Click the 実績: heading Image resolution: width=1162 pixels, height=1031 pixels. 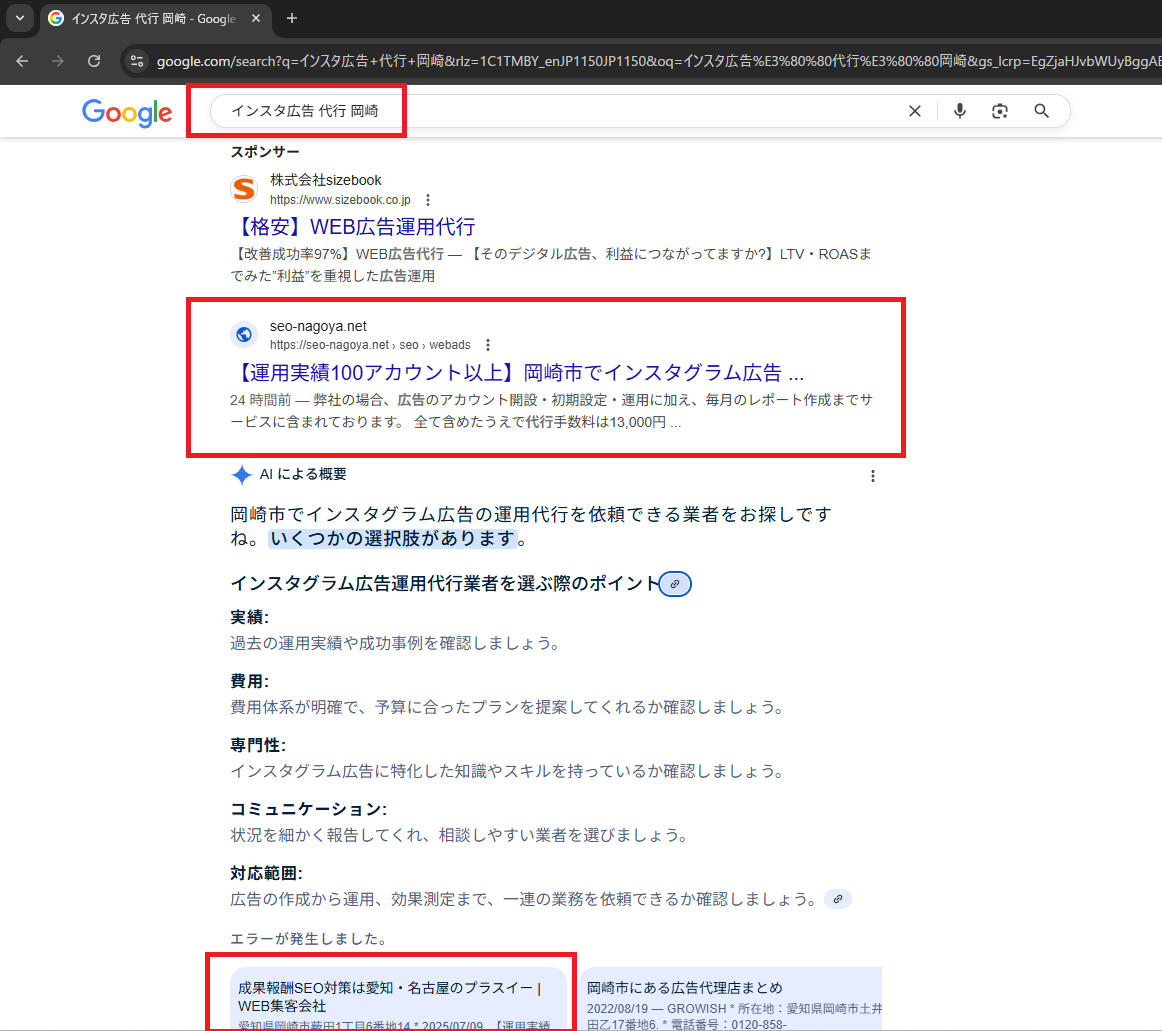tap(250, 617)
